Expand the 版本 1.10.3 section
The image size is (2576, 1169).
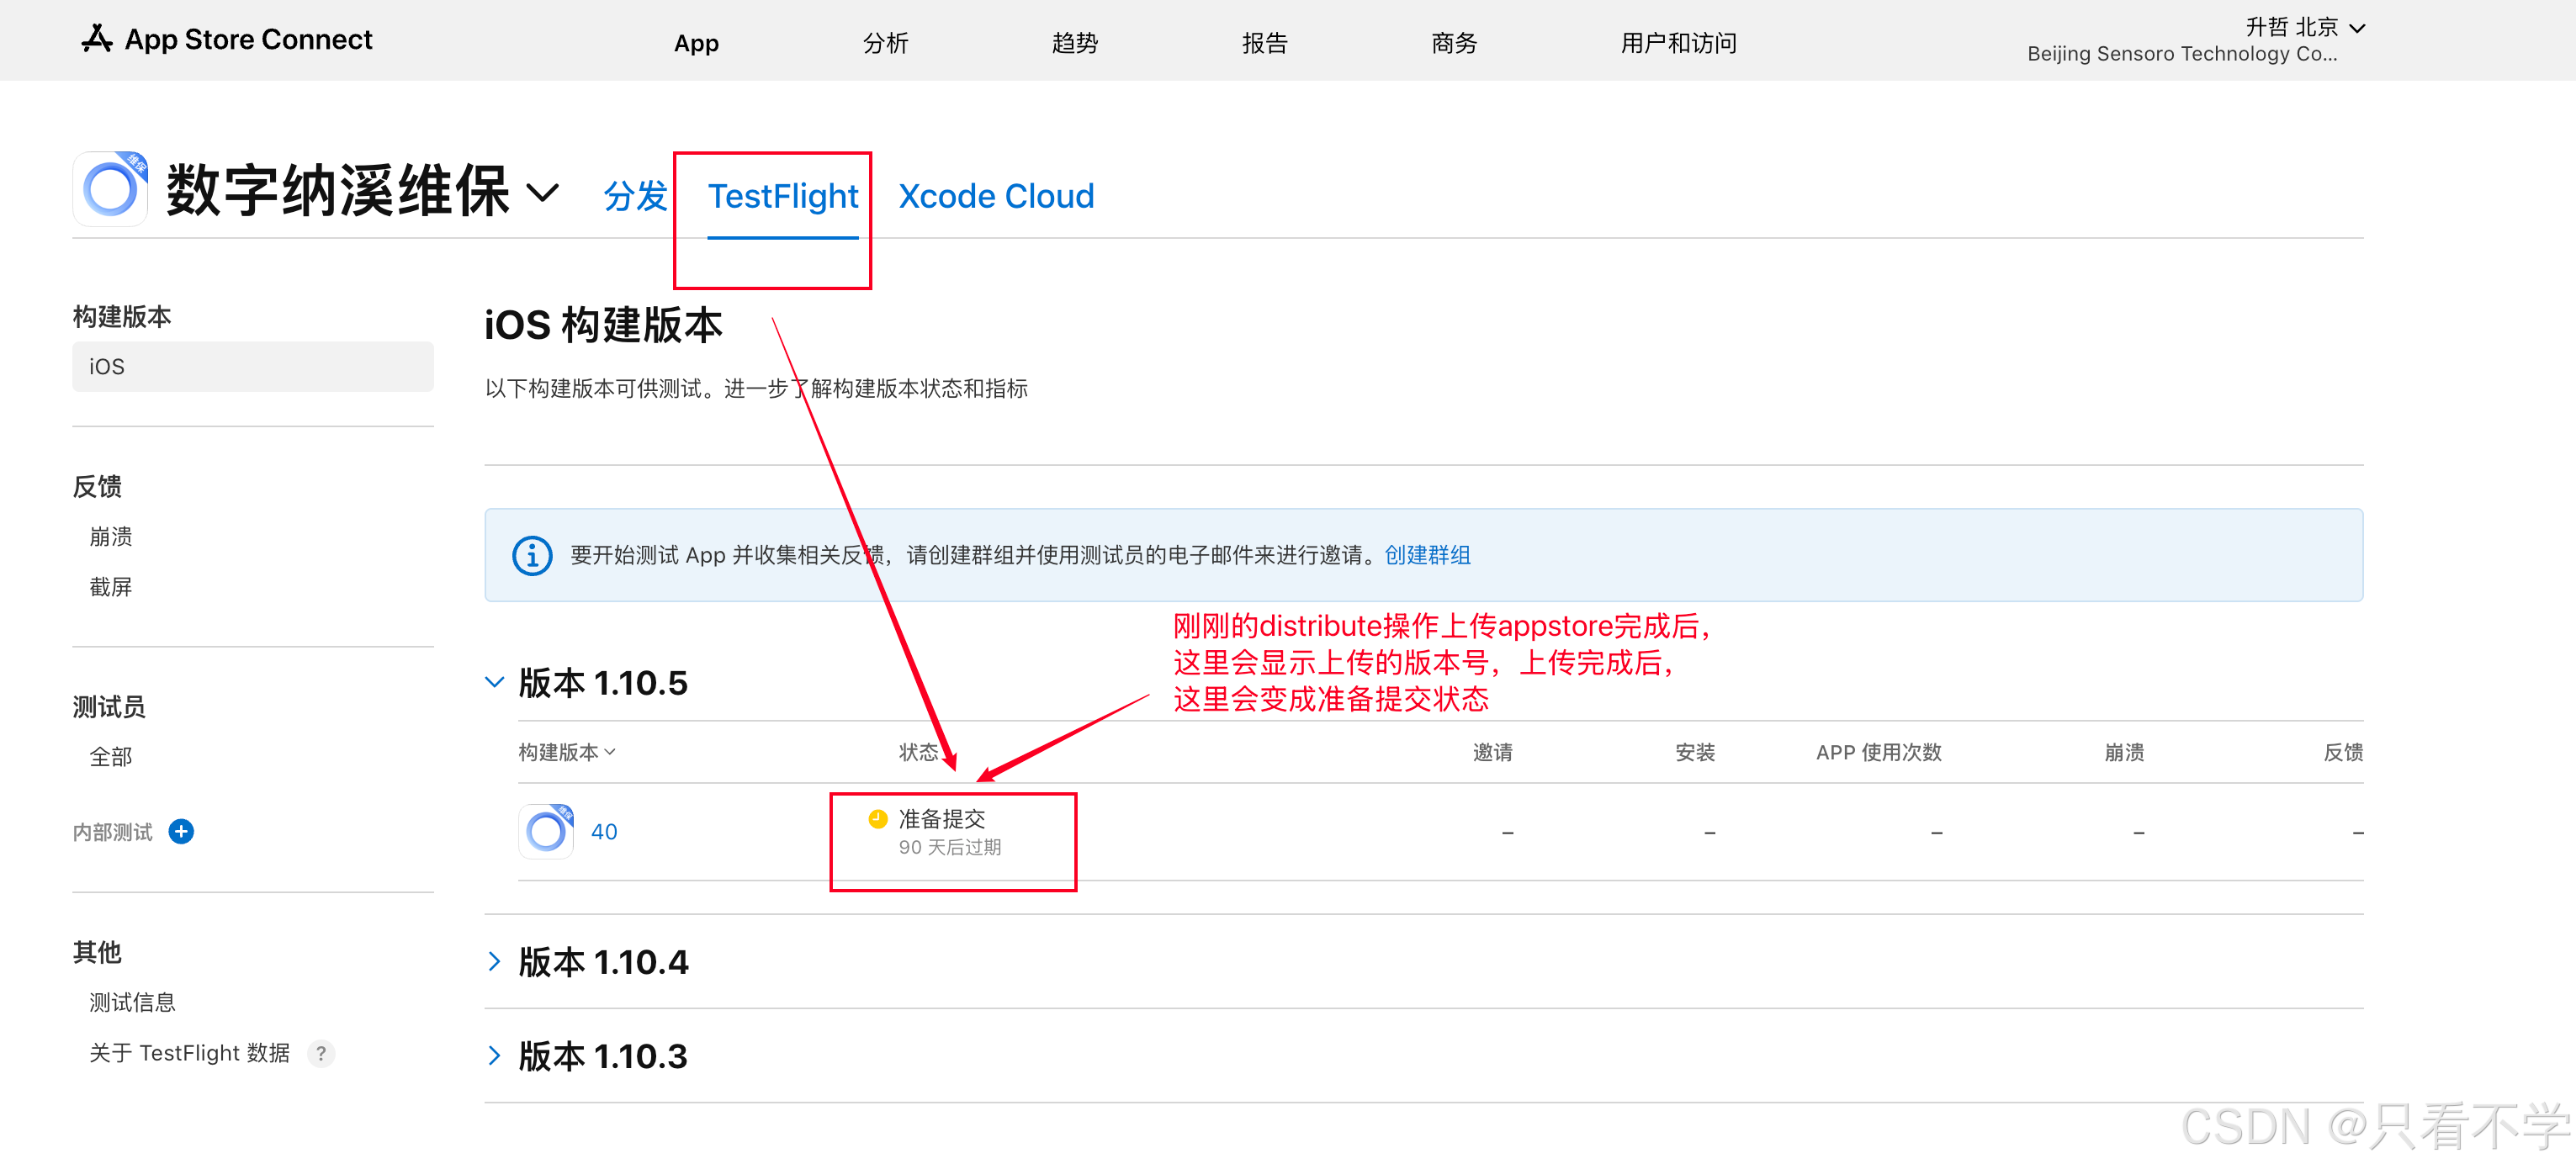pos(494,1056)
